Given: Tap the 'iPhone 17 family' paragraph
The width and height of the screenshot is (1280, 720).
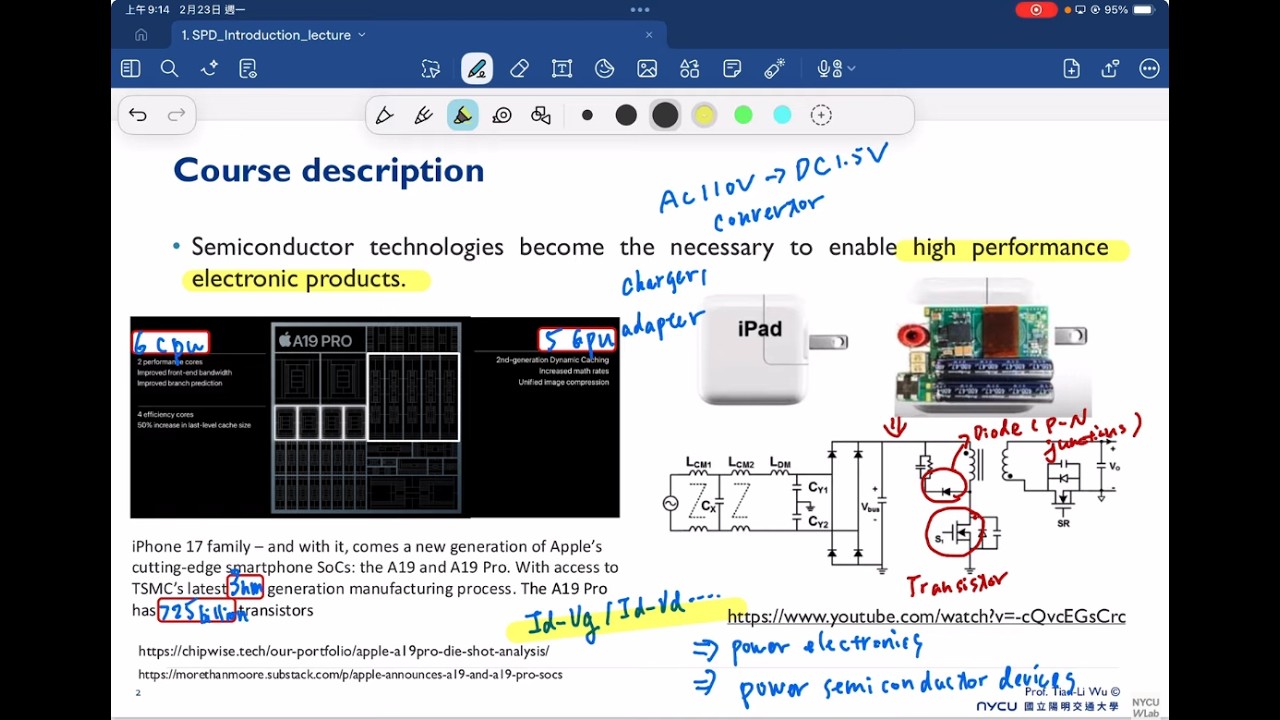Looking at the screenshot, I should point(375,578).
